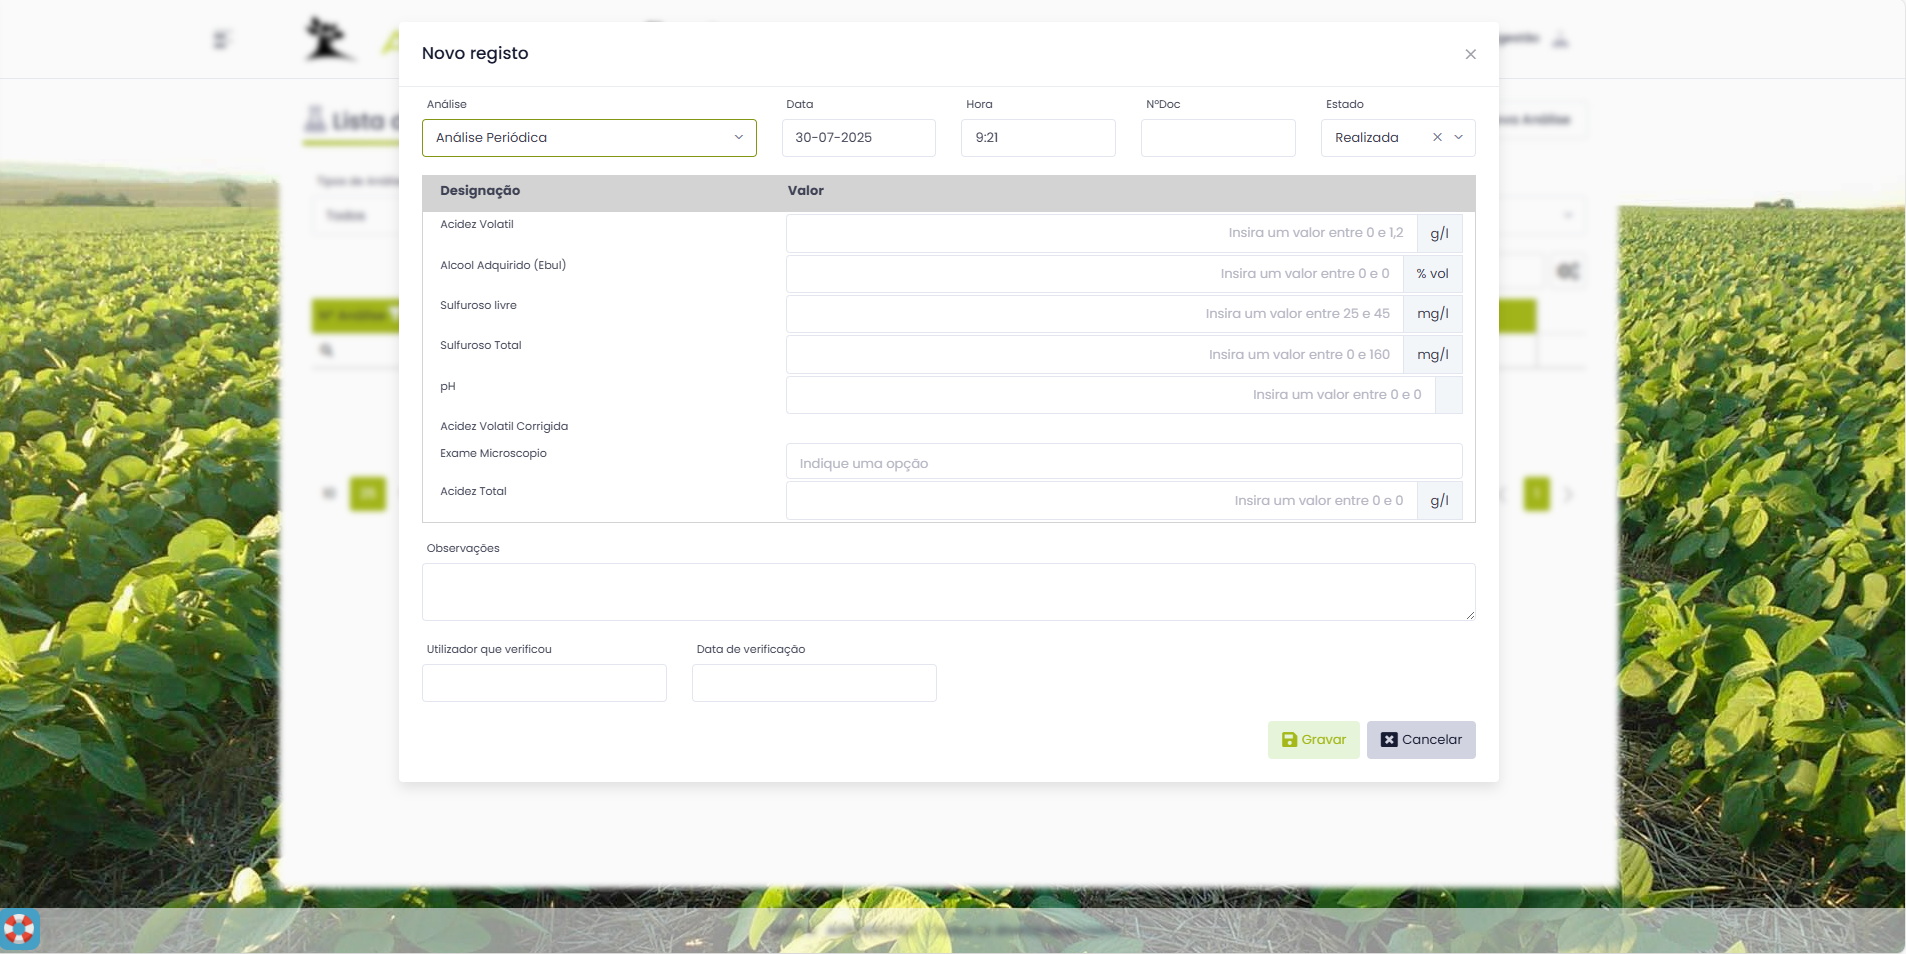Focus the Data field showing 30-07-2025
The image size is (1906, 954).
click(x=858, y=138)
